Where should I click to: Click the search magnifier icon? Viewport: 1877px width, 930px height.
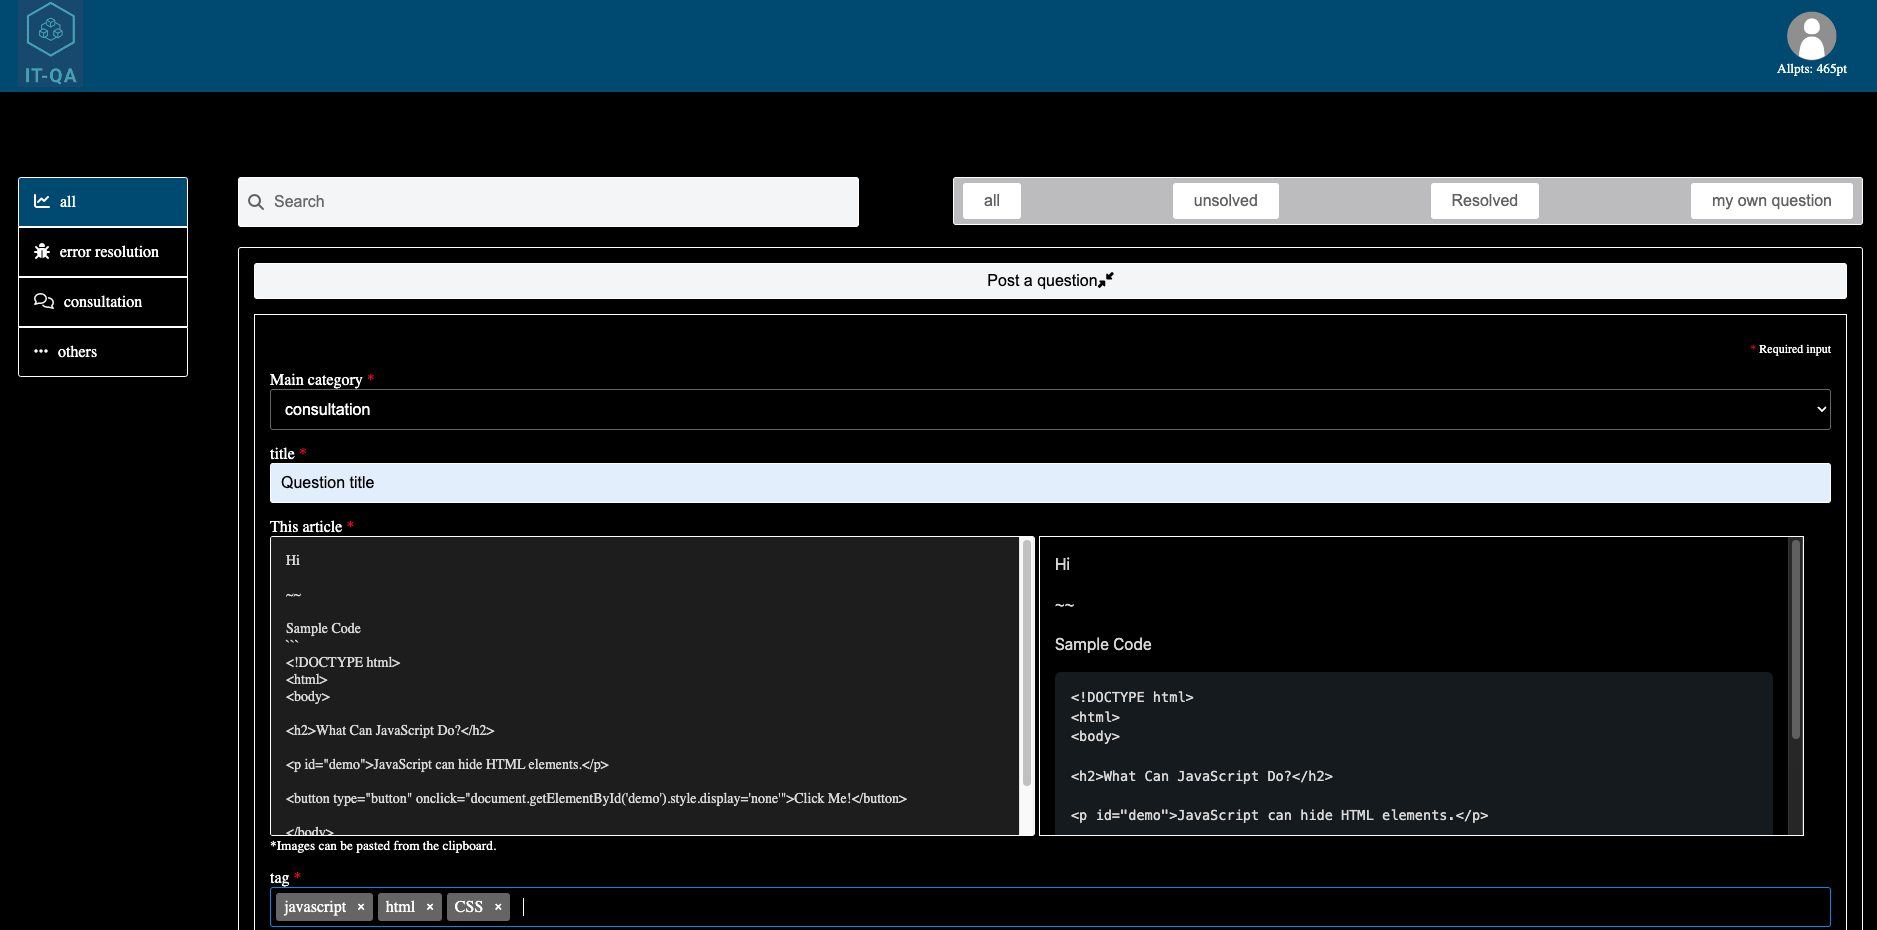(x=256, y=202)
